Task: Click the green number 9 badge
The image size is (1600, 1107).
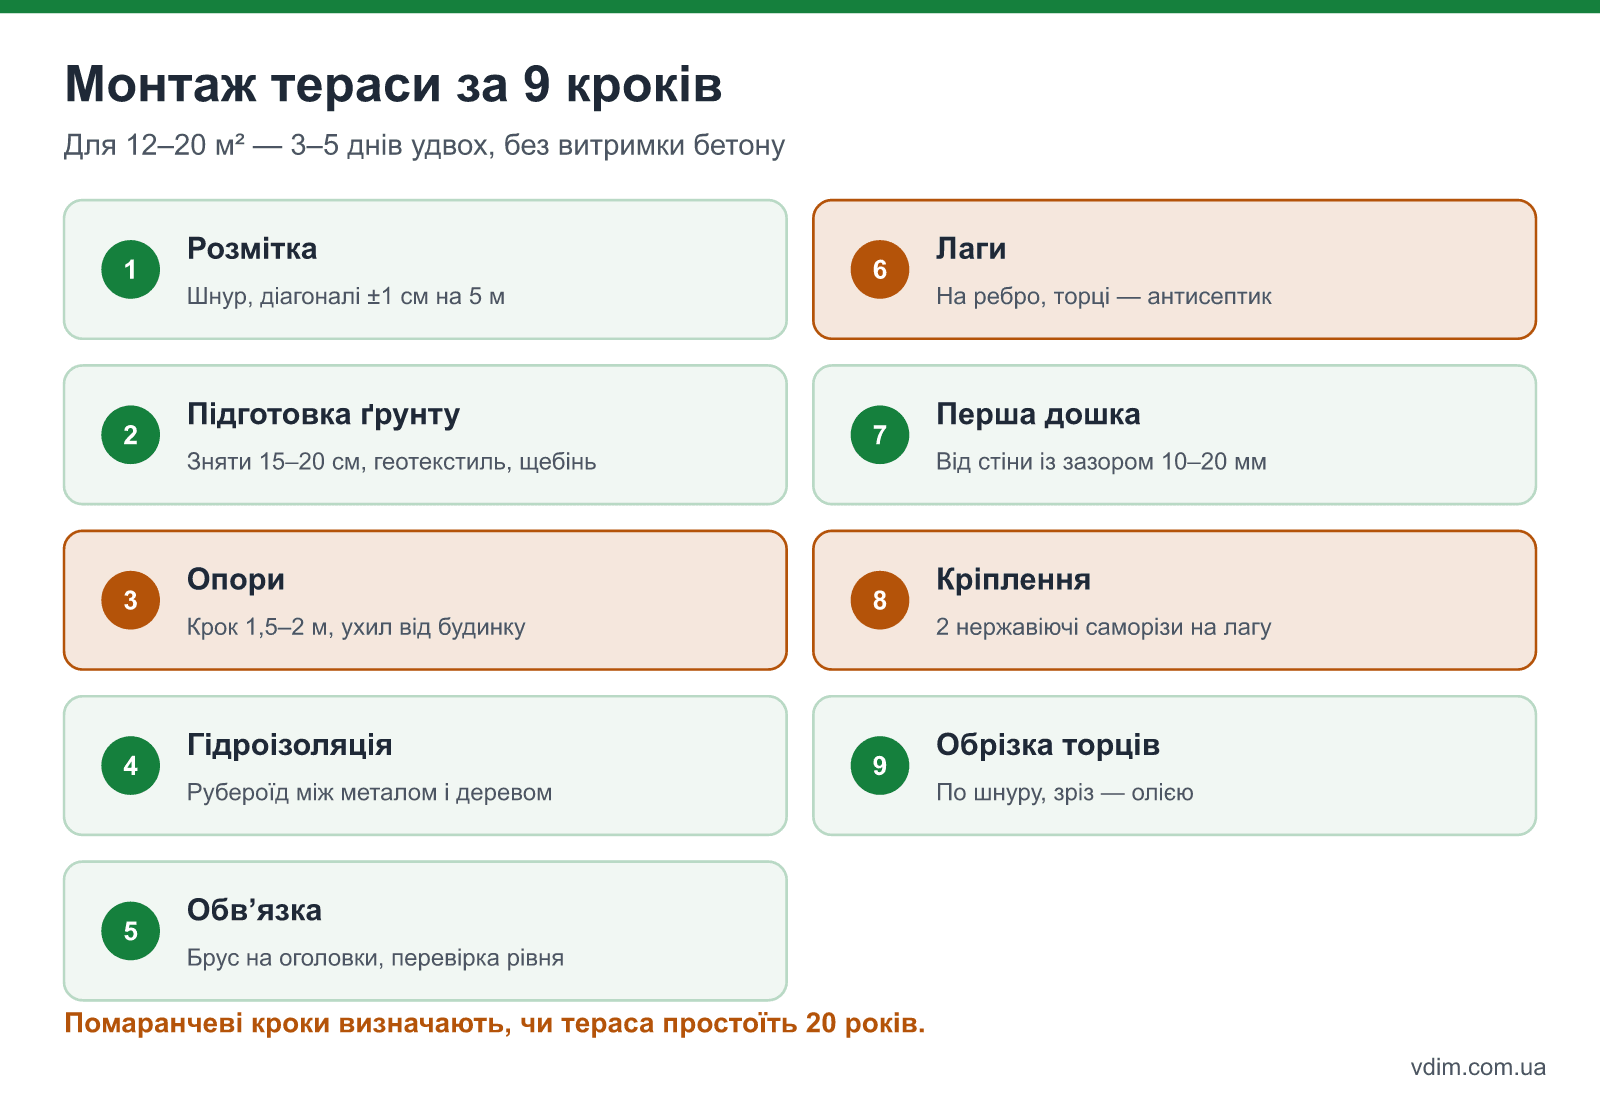Action: (880, 766)
